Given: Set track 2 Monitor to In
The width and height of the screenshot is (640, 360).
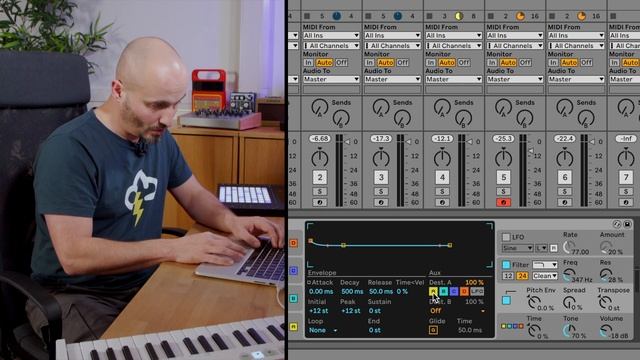Looking at the screenshot, I should pyautogui.click(x=308, y=62).
